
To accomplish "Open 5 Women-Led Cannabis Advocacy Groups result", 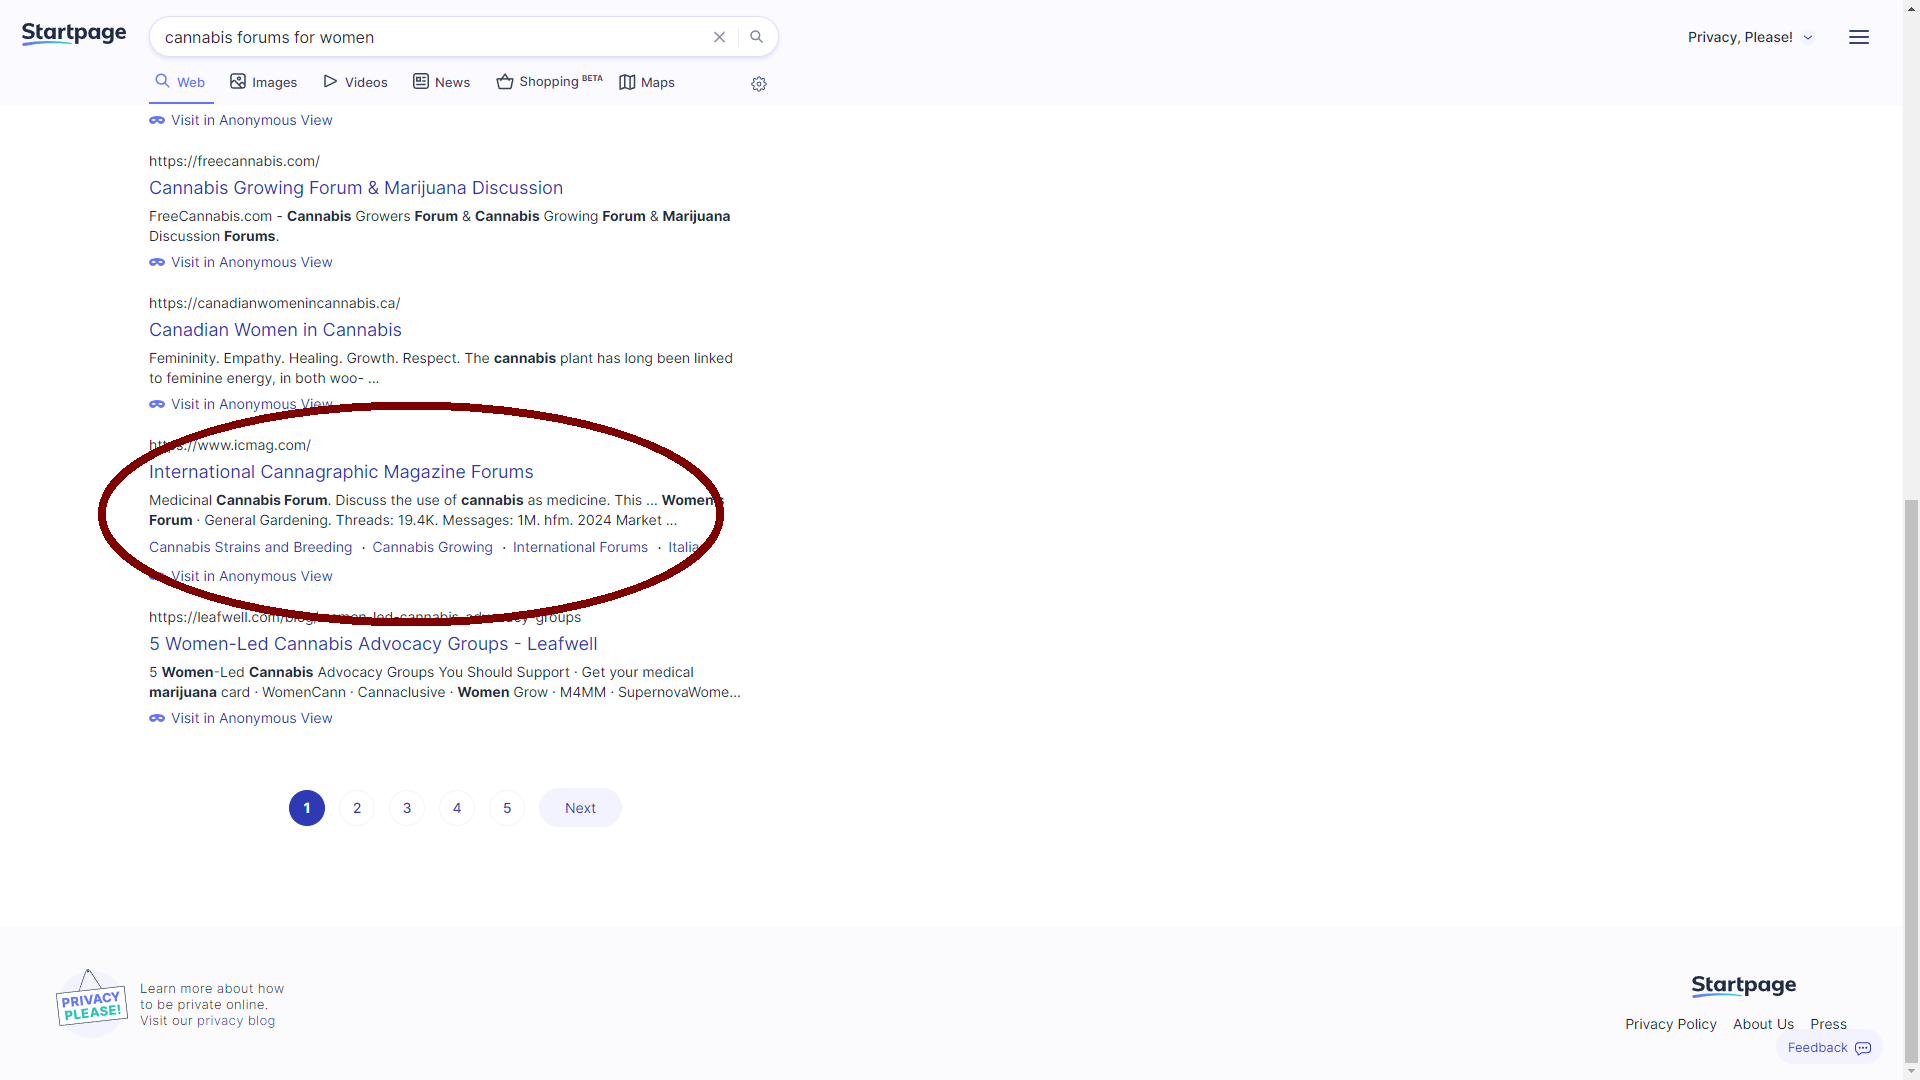I will 373,644.
